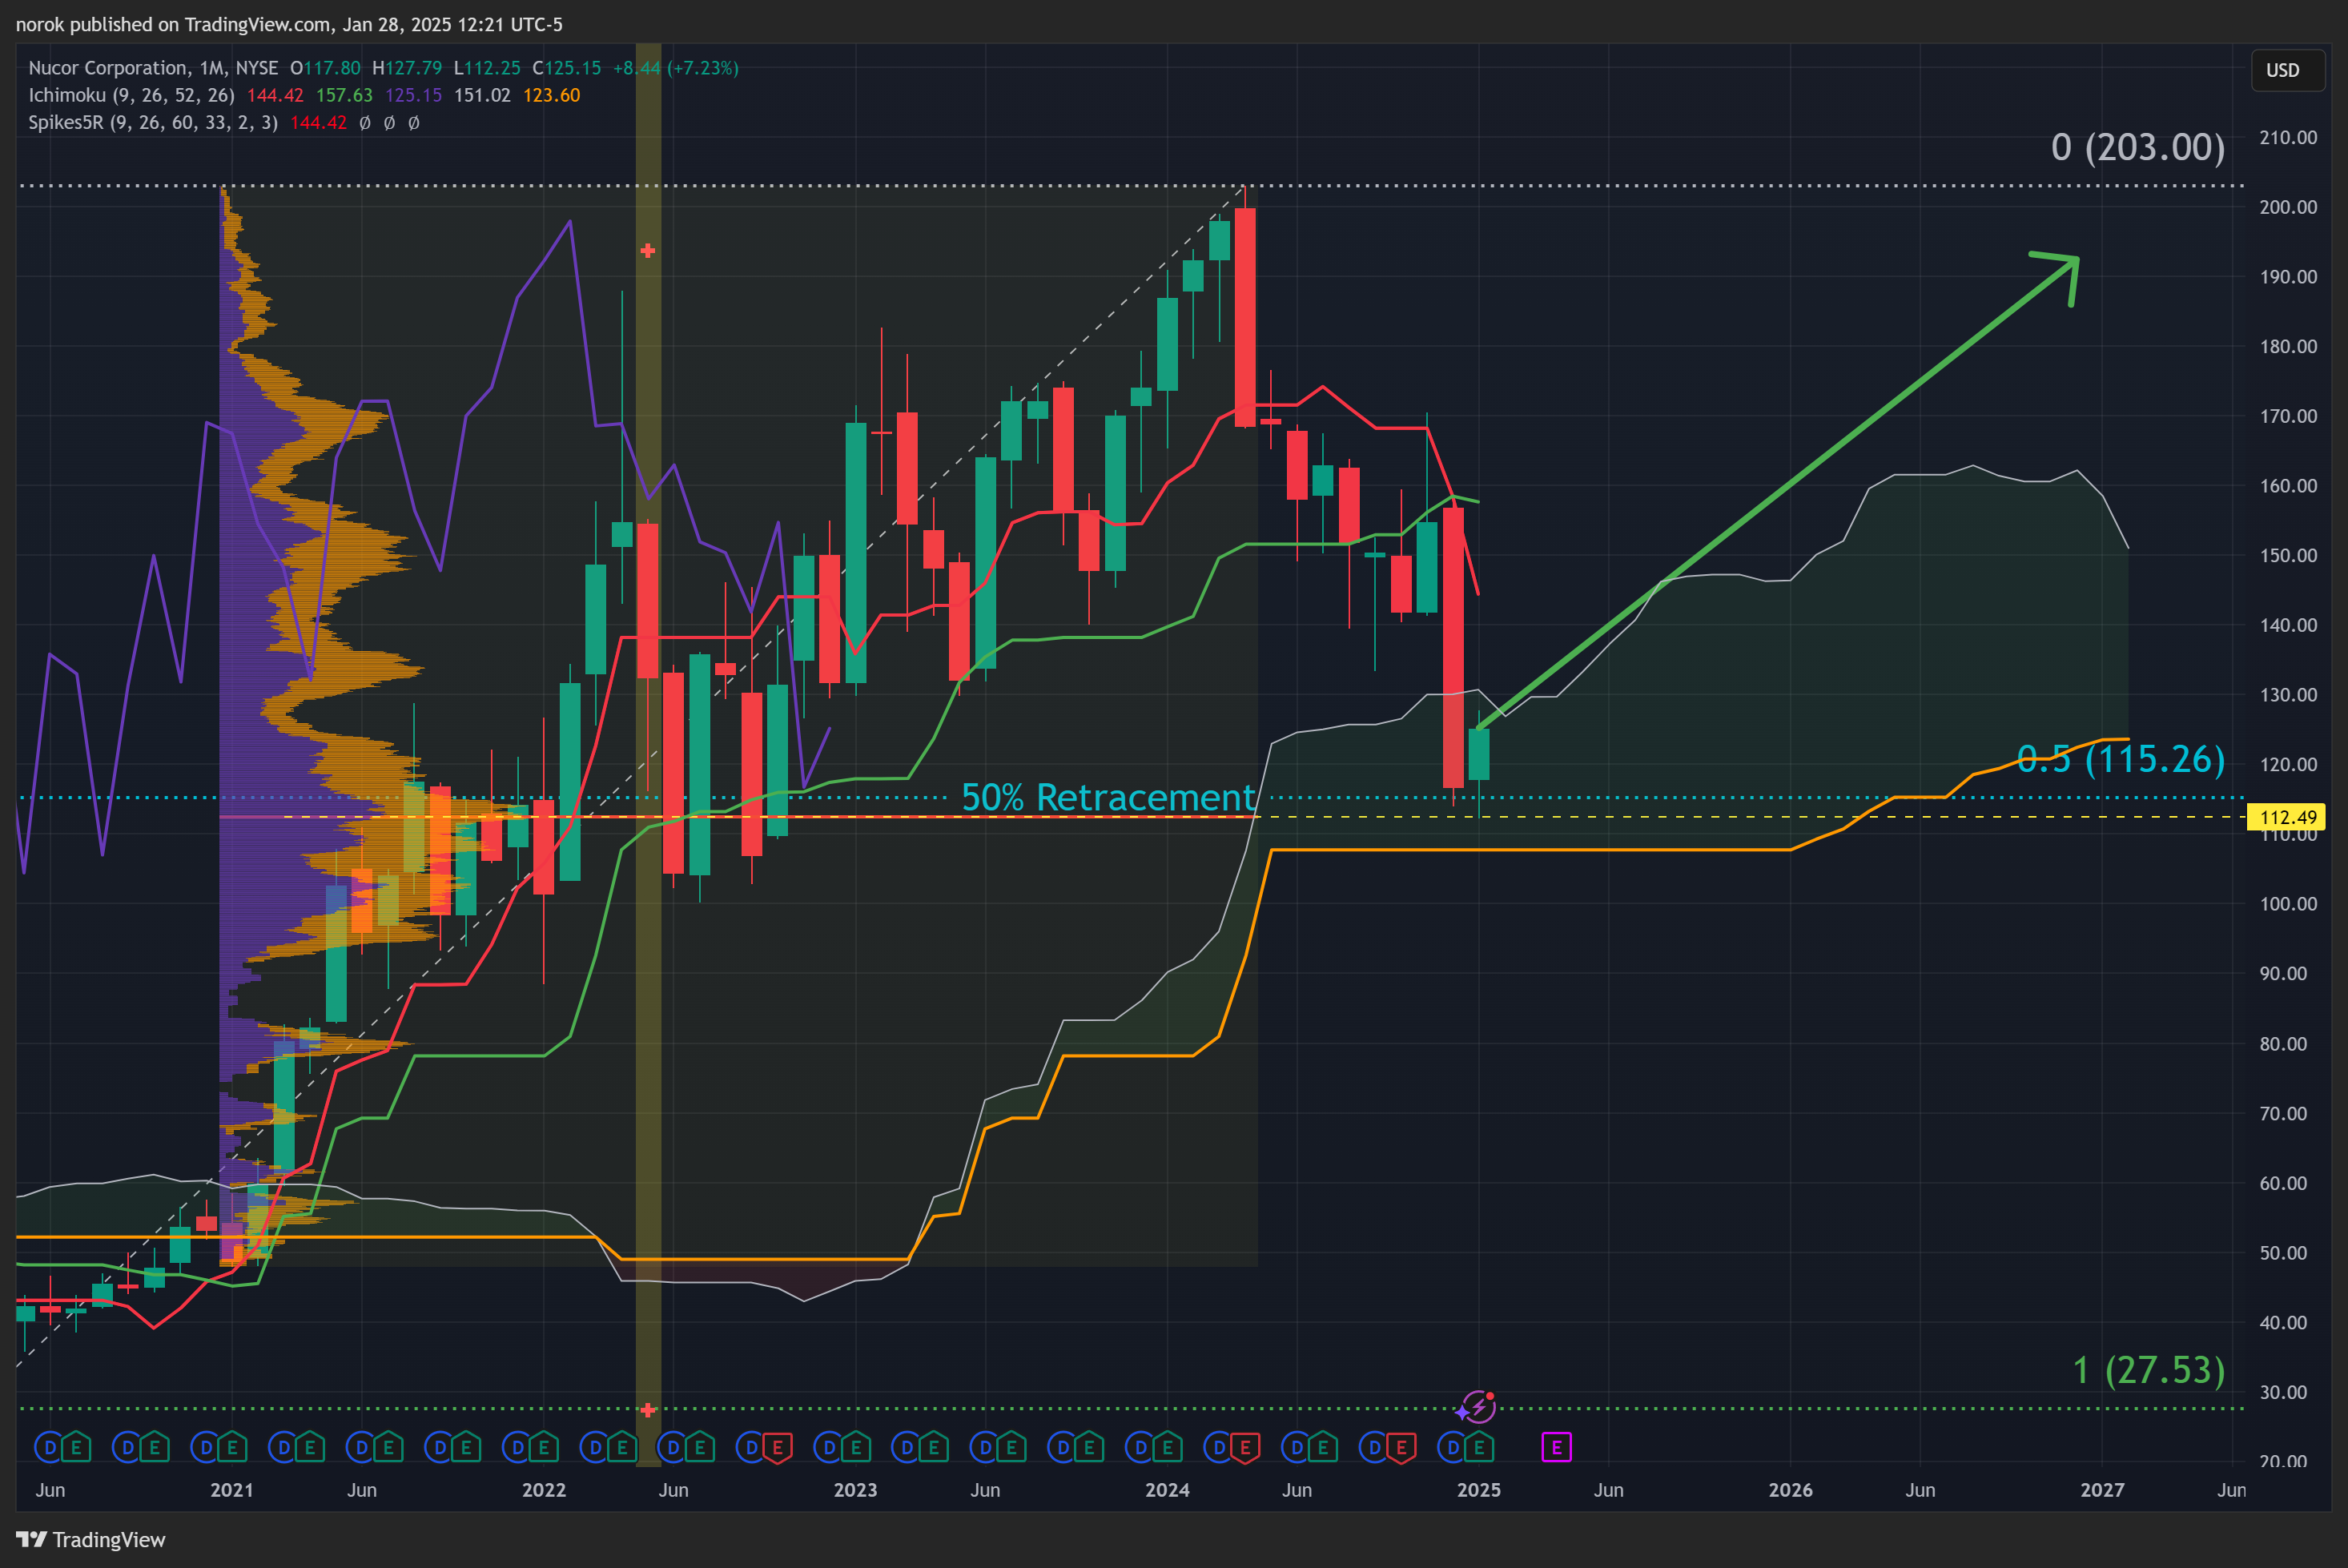Click the latest green January 2025 candle
Viewport: 2348px width, 1568px height.
point(1479,754)
